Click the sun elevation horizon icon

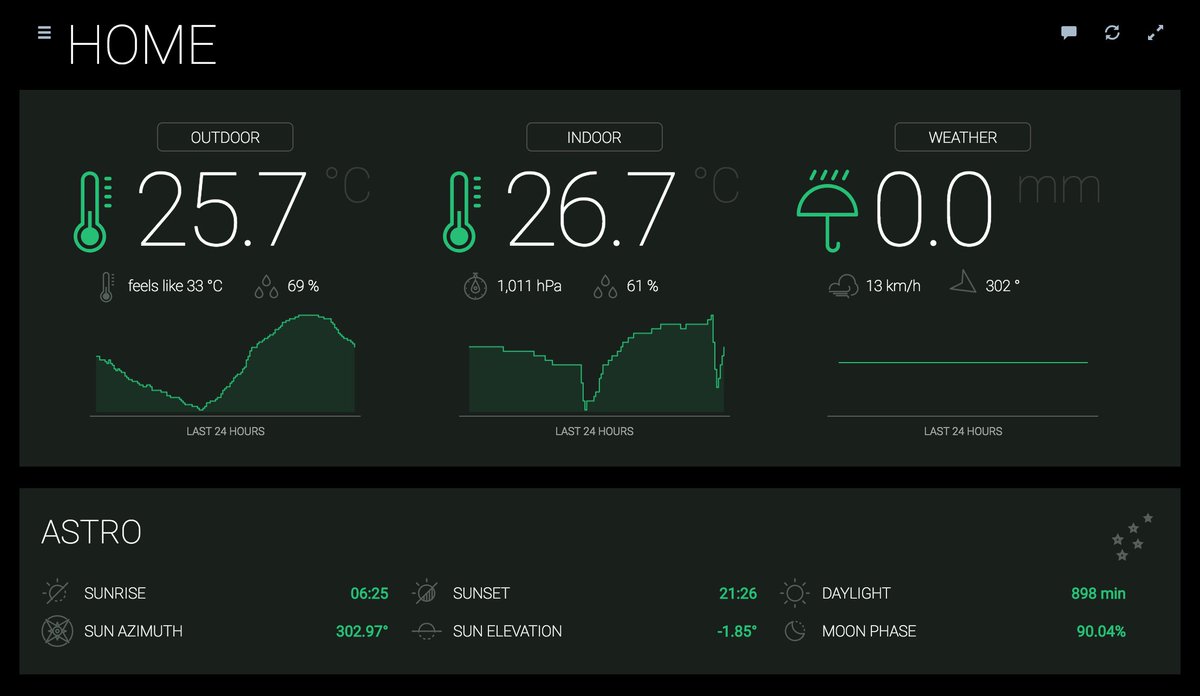click(426, 631)
